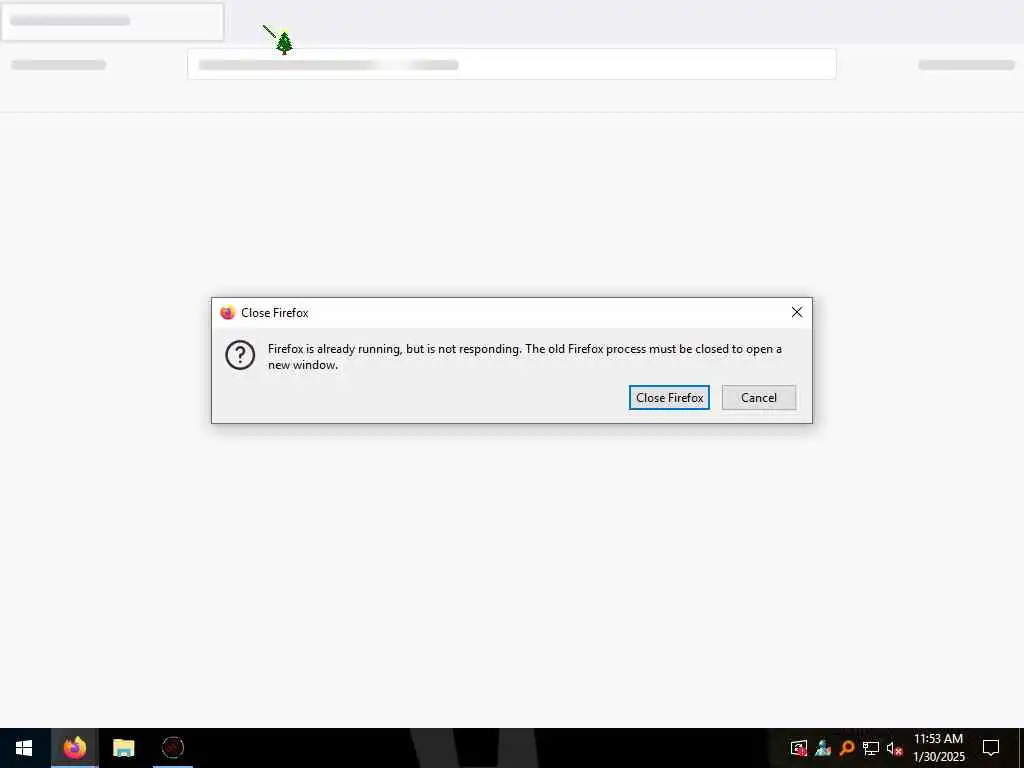
Task: Click the Firefox logo in dialog title
Action: click(x=227, y=313)
